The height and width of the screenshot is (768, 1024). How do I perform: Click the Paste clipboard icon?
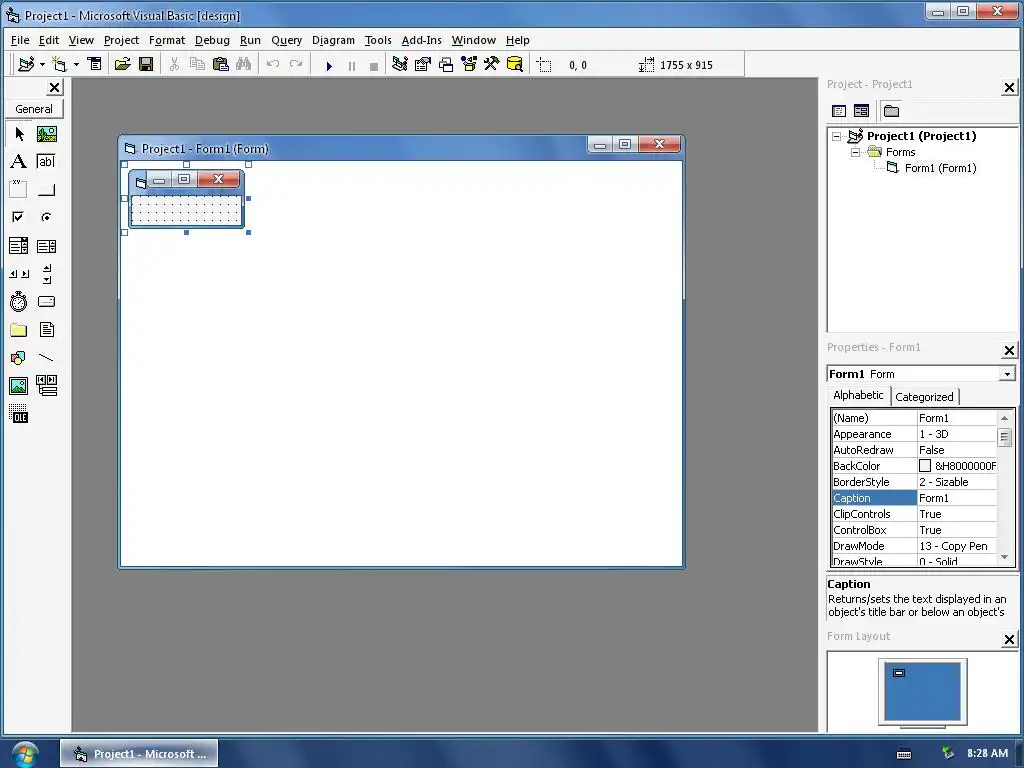coord(221,64)
